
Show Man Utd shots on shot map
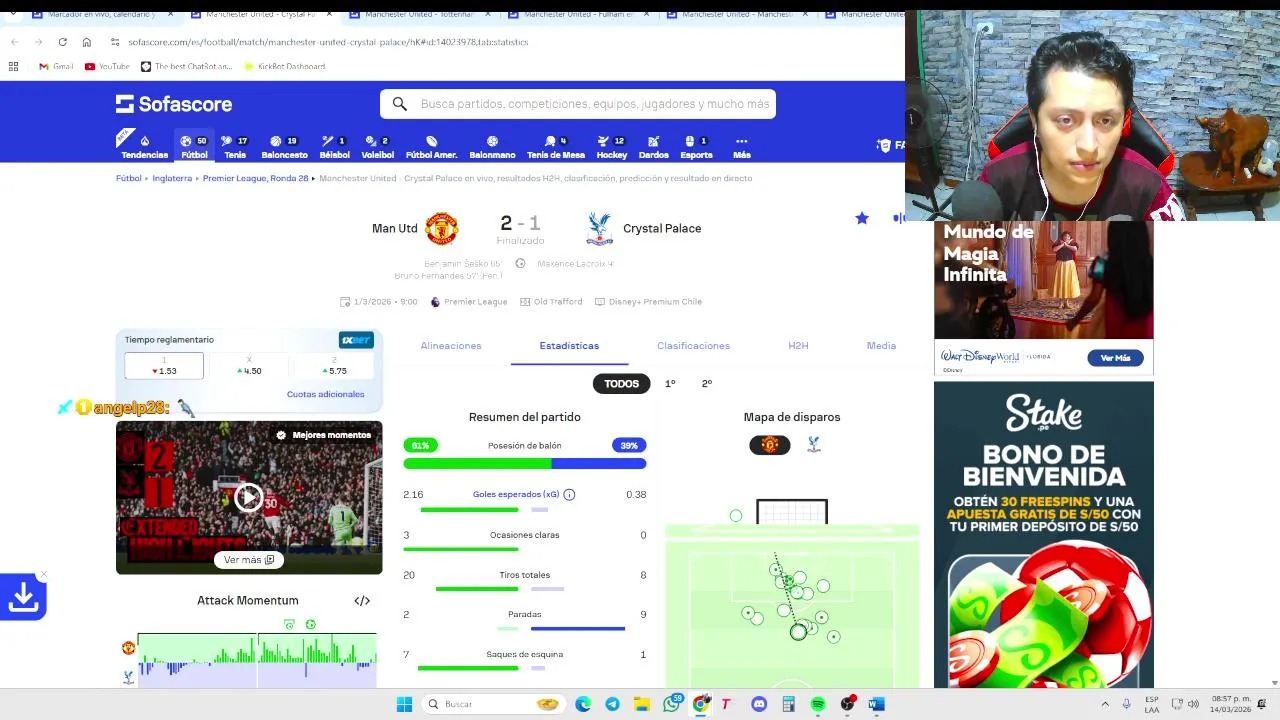coord(770,445)
